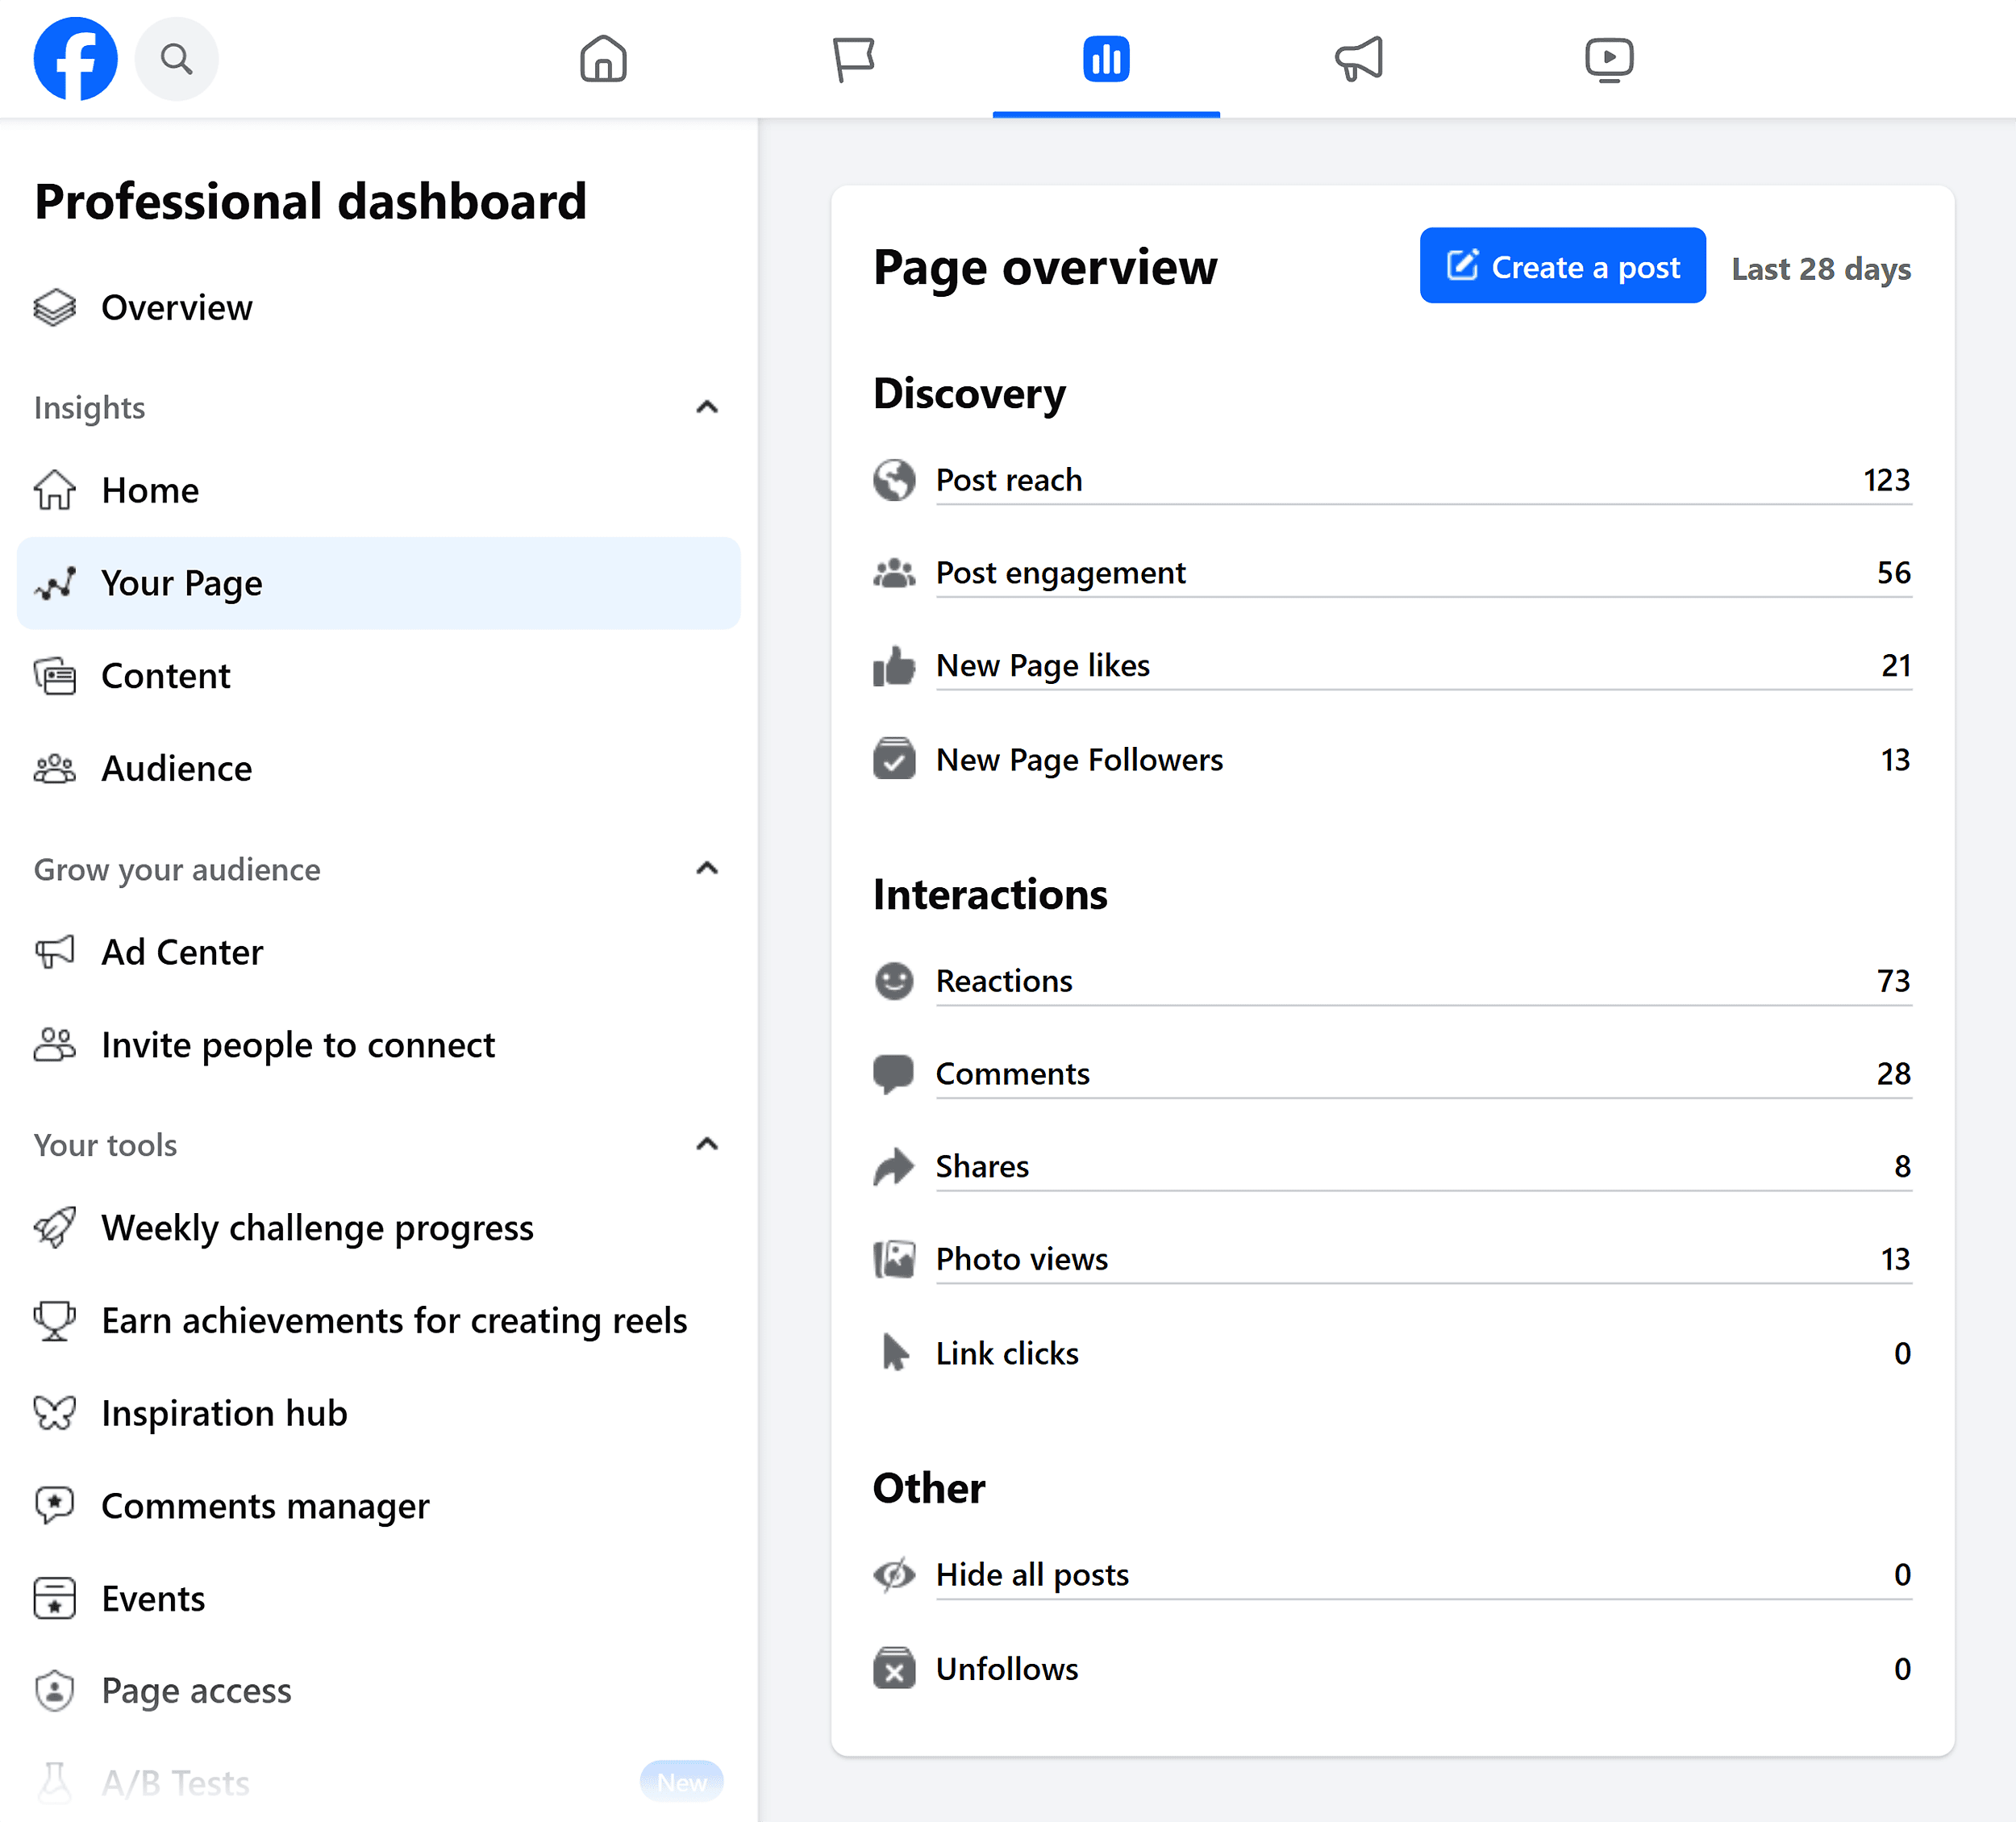
Task: Click the Shares arrow icon
Action: pyautogui.click(x=898, y=1165)
